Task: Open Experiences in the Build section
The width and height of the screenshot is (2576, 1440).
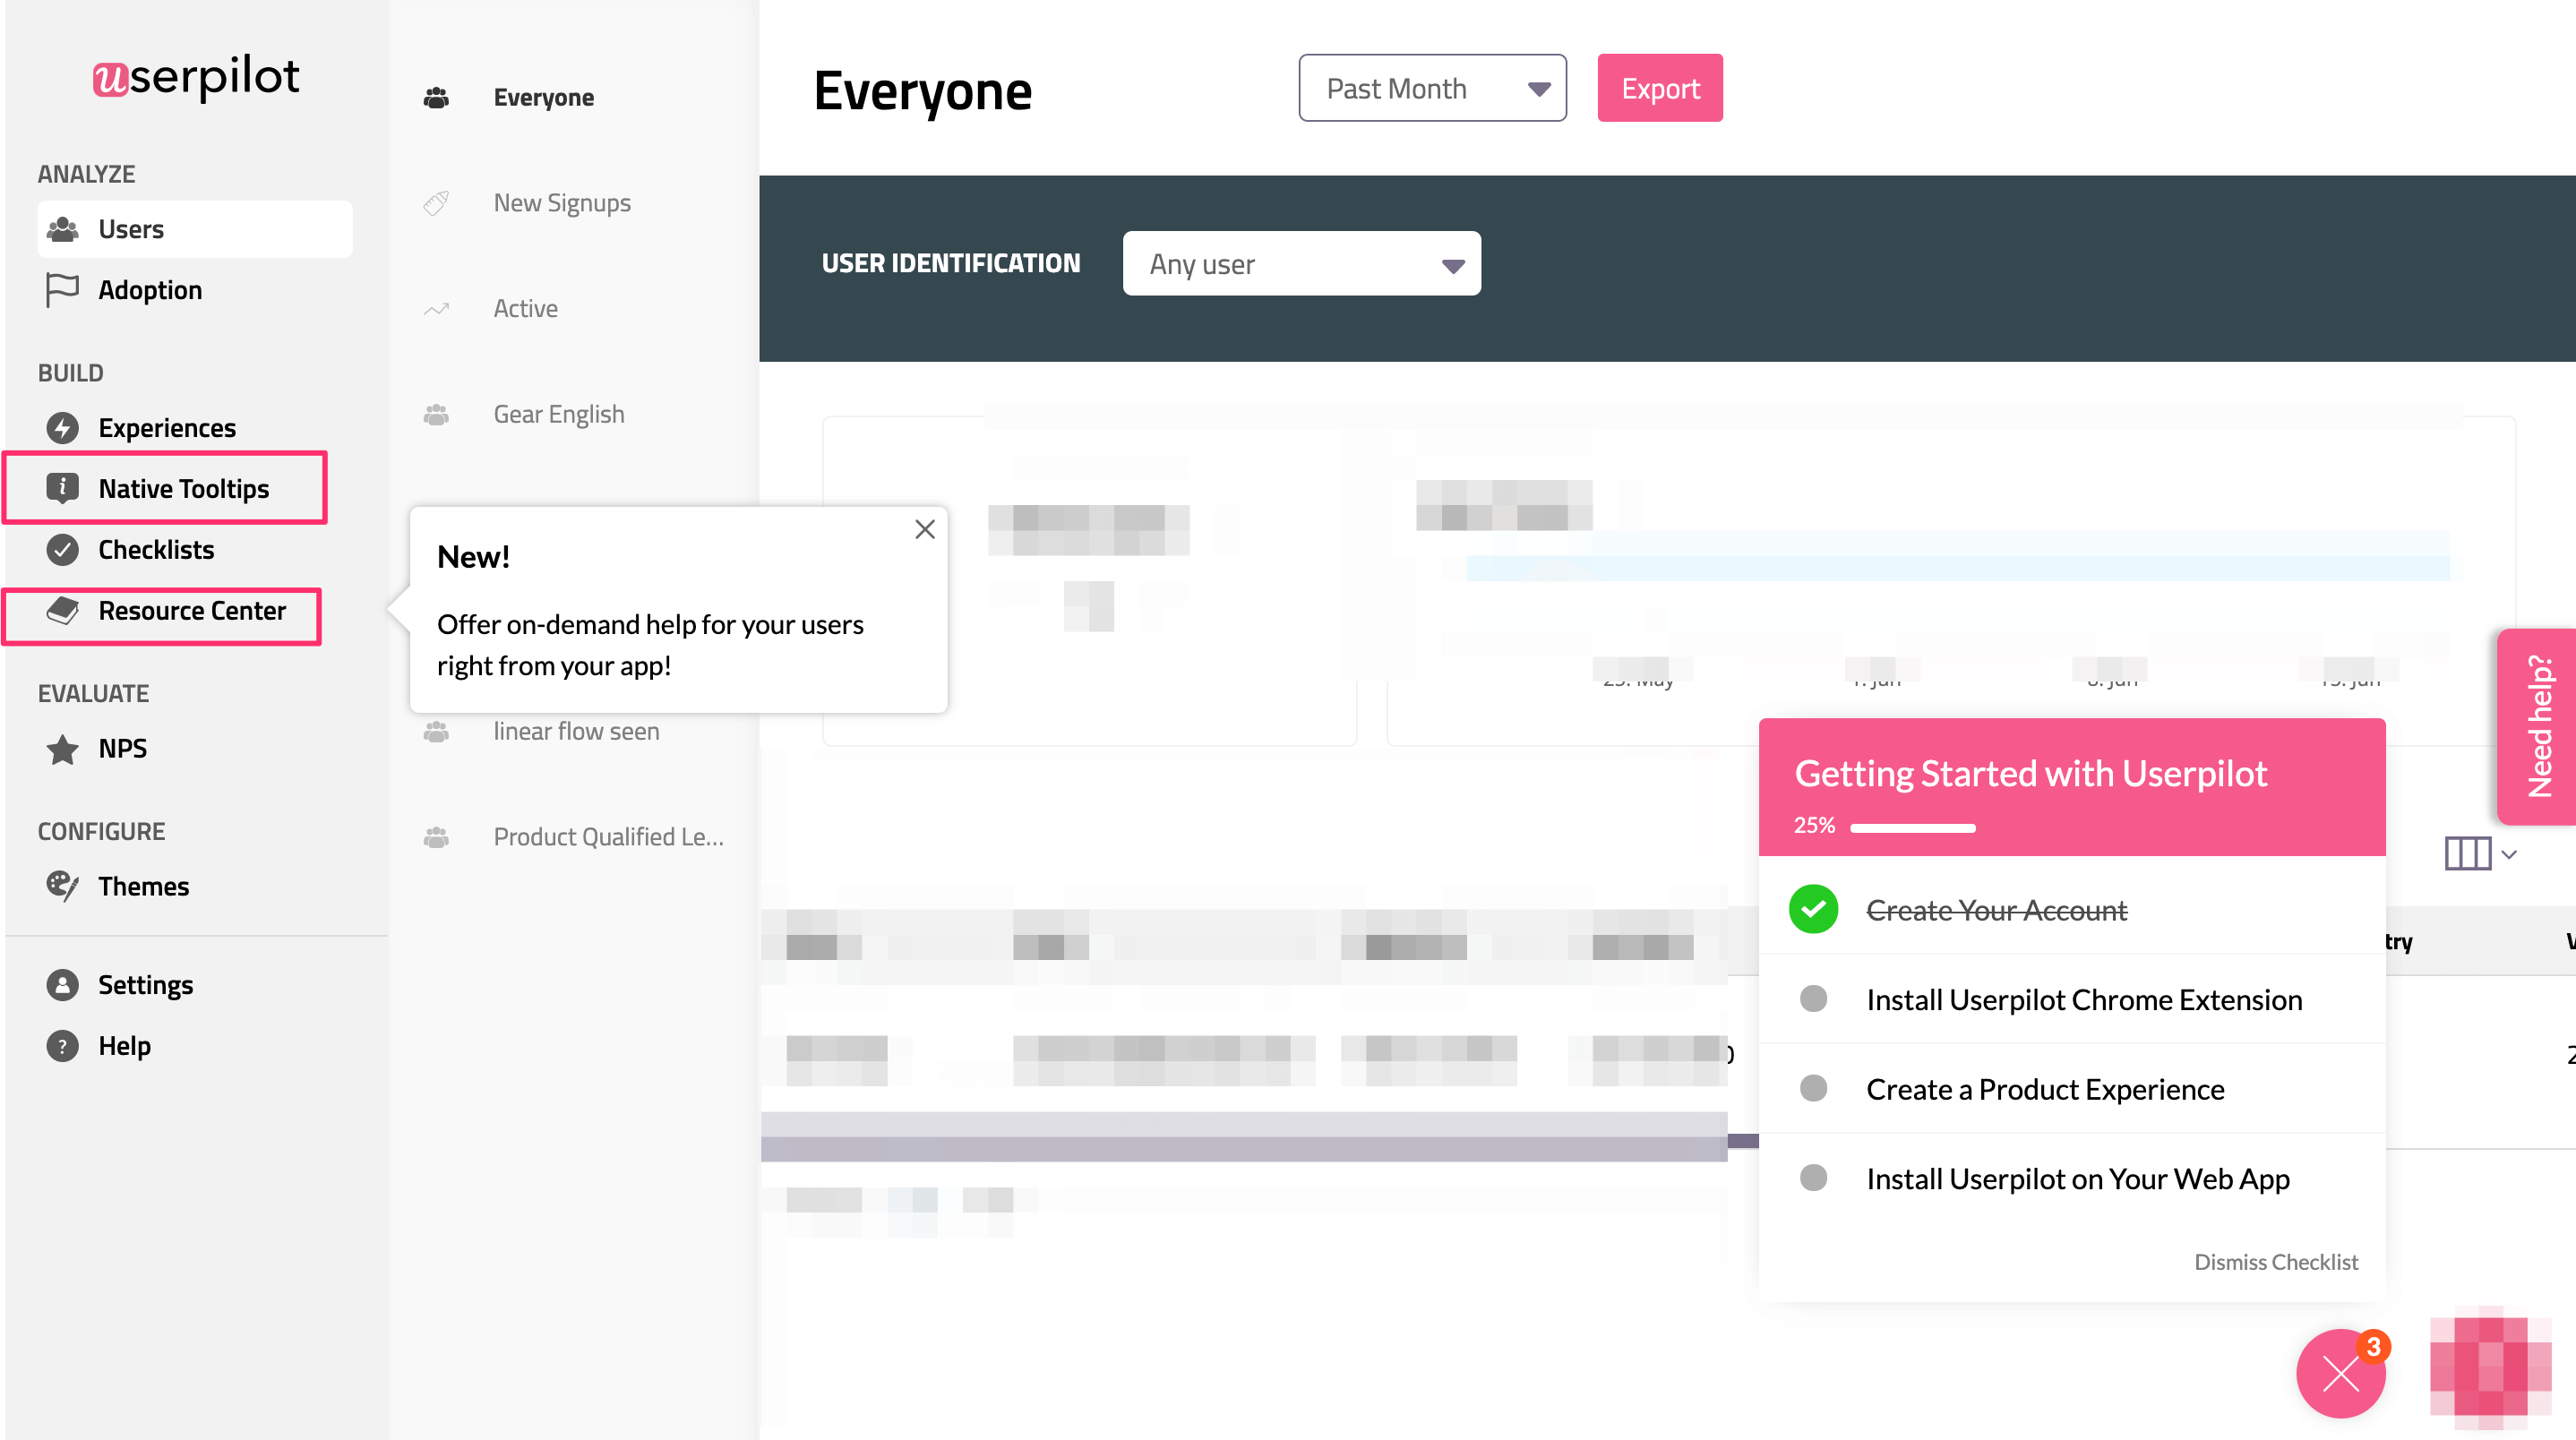Action: pos(167,428)
